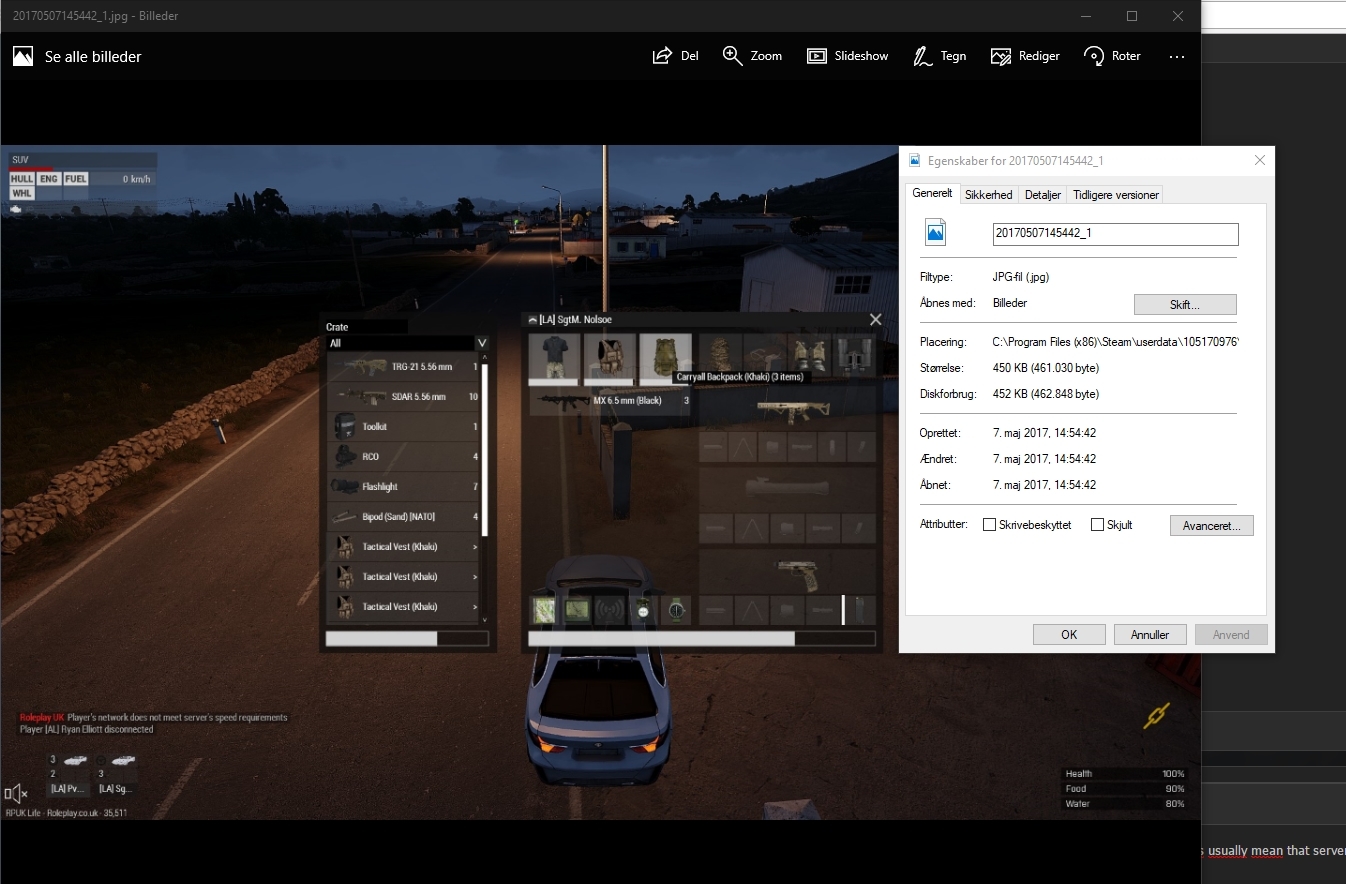This screenshot has width=1346, height=884.
Task: Click the muted speaker icon in game
Action: [15, 794]
